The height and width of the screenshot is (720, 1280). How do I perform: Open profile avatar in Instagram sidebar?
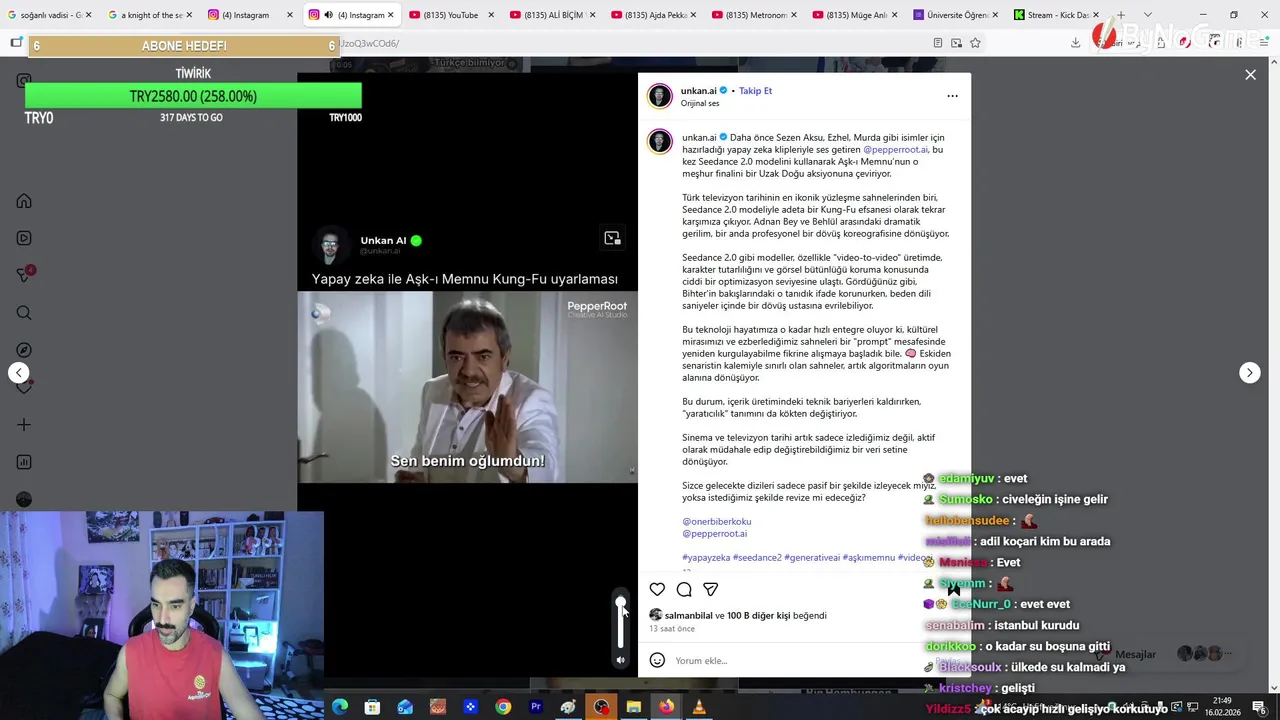(x=24, y=499)
